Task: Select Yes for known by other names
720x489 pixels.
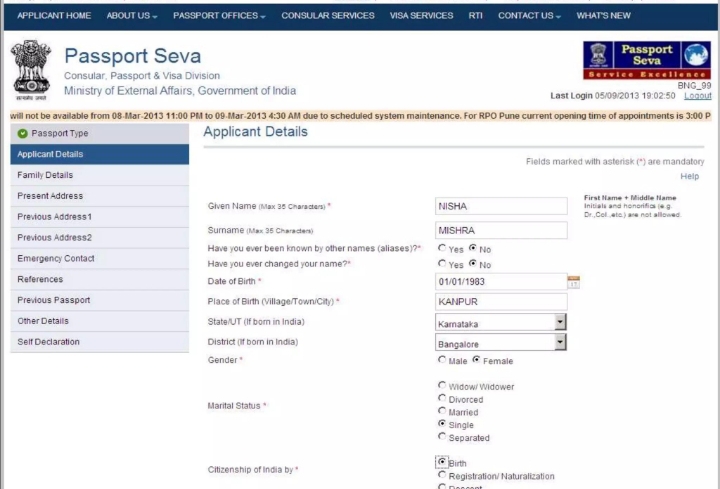Action: click(x=443, y=248)
